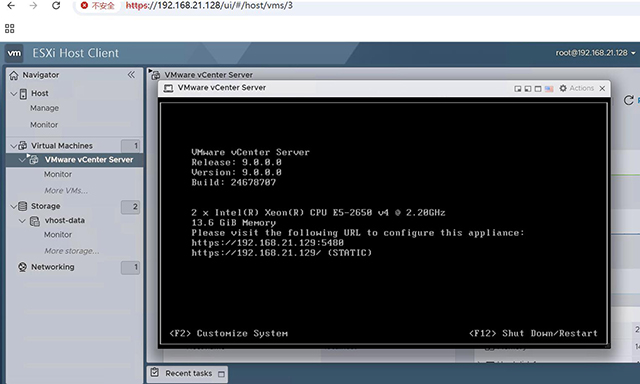Click the refresh icon right of console

coord(629,100)
